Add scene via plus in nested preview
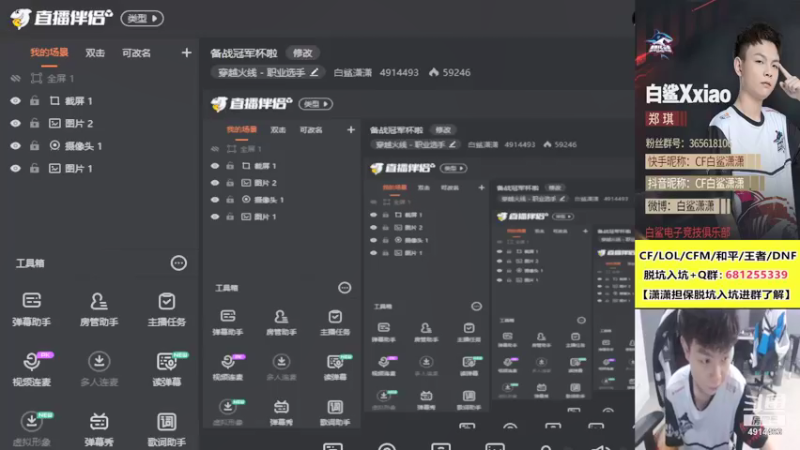The width and height of the screenshot is (800, 450). [x=351, y=130]
